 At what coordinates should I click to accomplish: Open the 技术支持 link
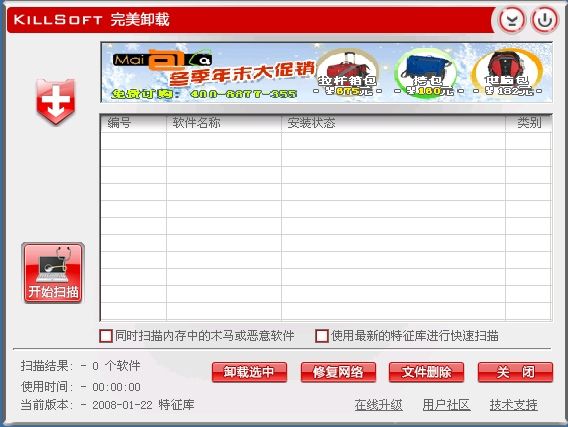tap(514, 405)
